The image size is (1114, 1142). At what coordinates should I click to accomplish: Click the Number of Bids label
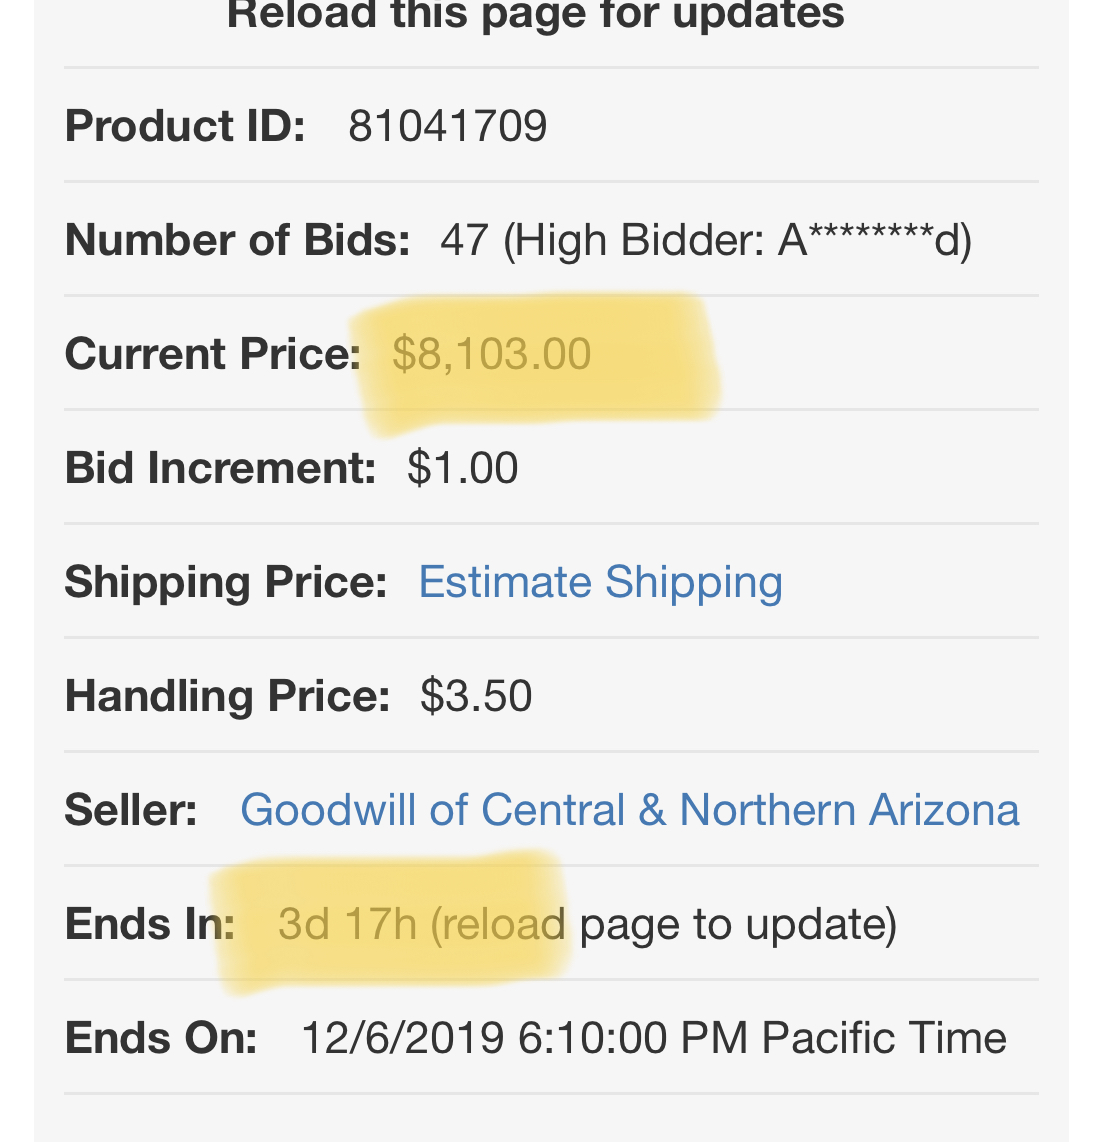(x=237, y=241)
